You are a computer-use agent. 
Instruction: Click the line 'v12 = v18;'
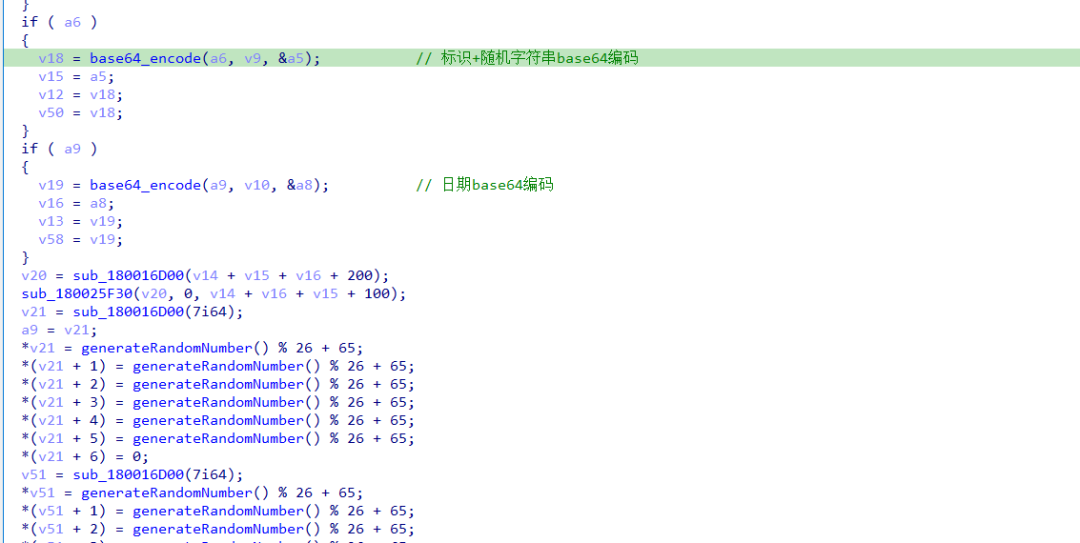click(81, 94)
